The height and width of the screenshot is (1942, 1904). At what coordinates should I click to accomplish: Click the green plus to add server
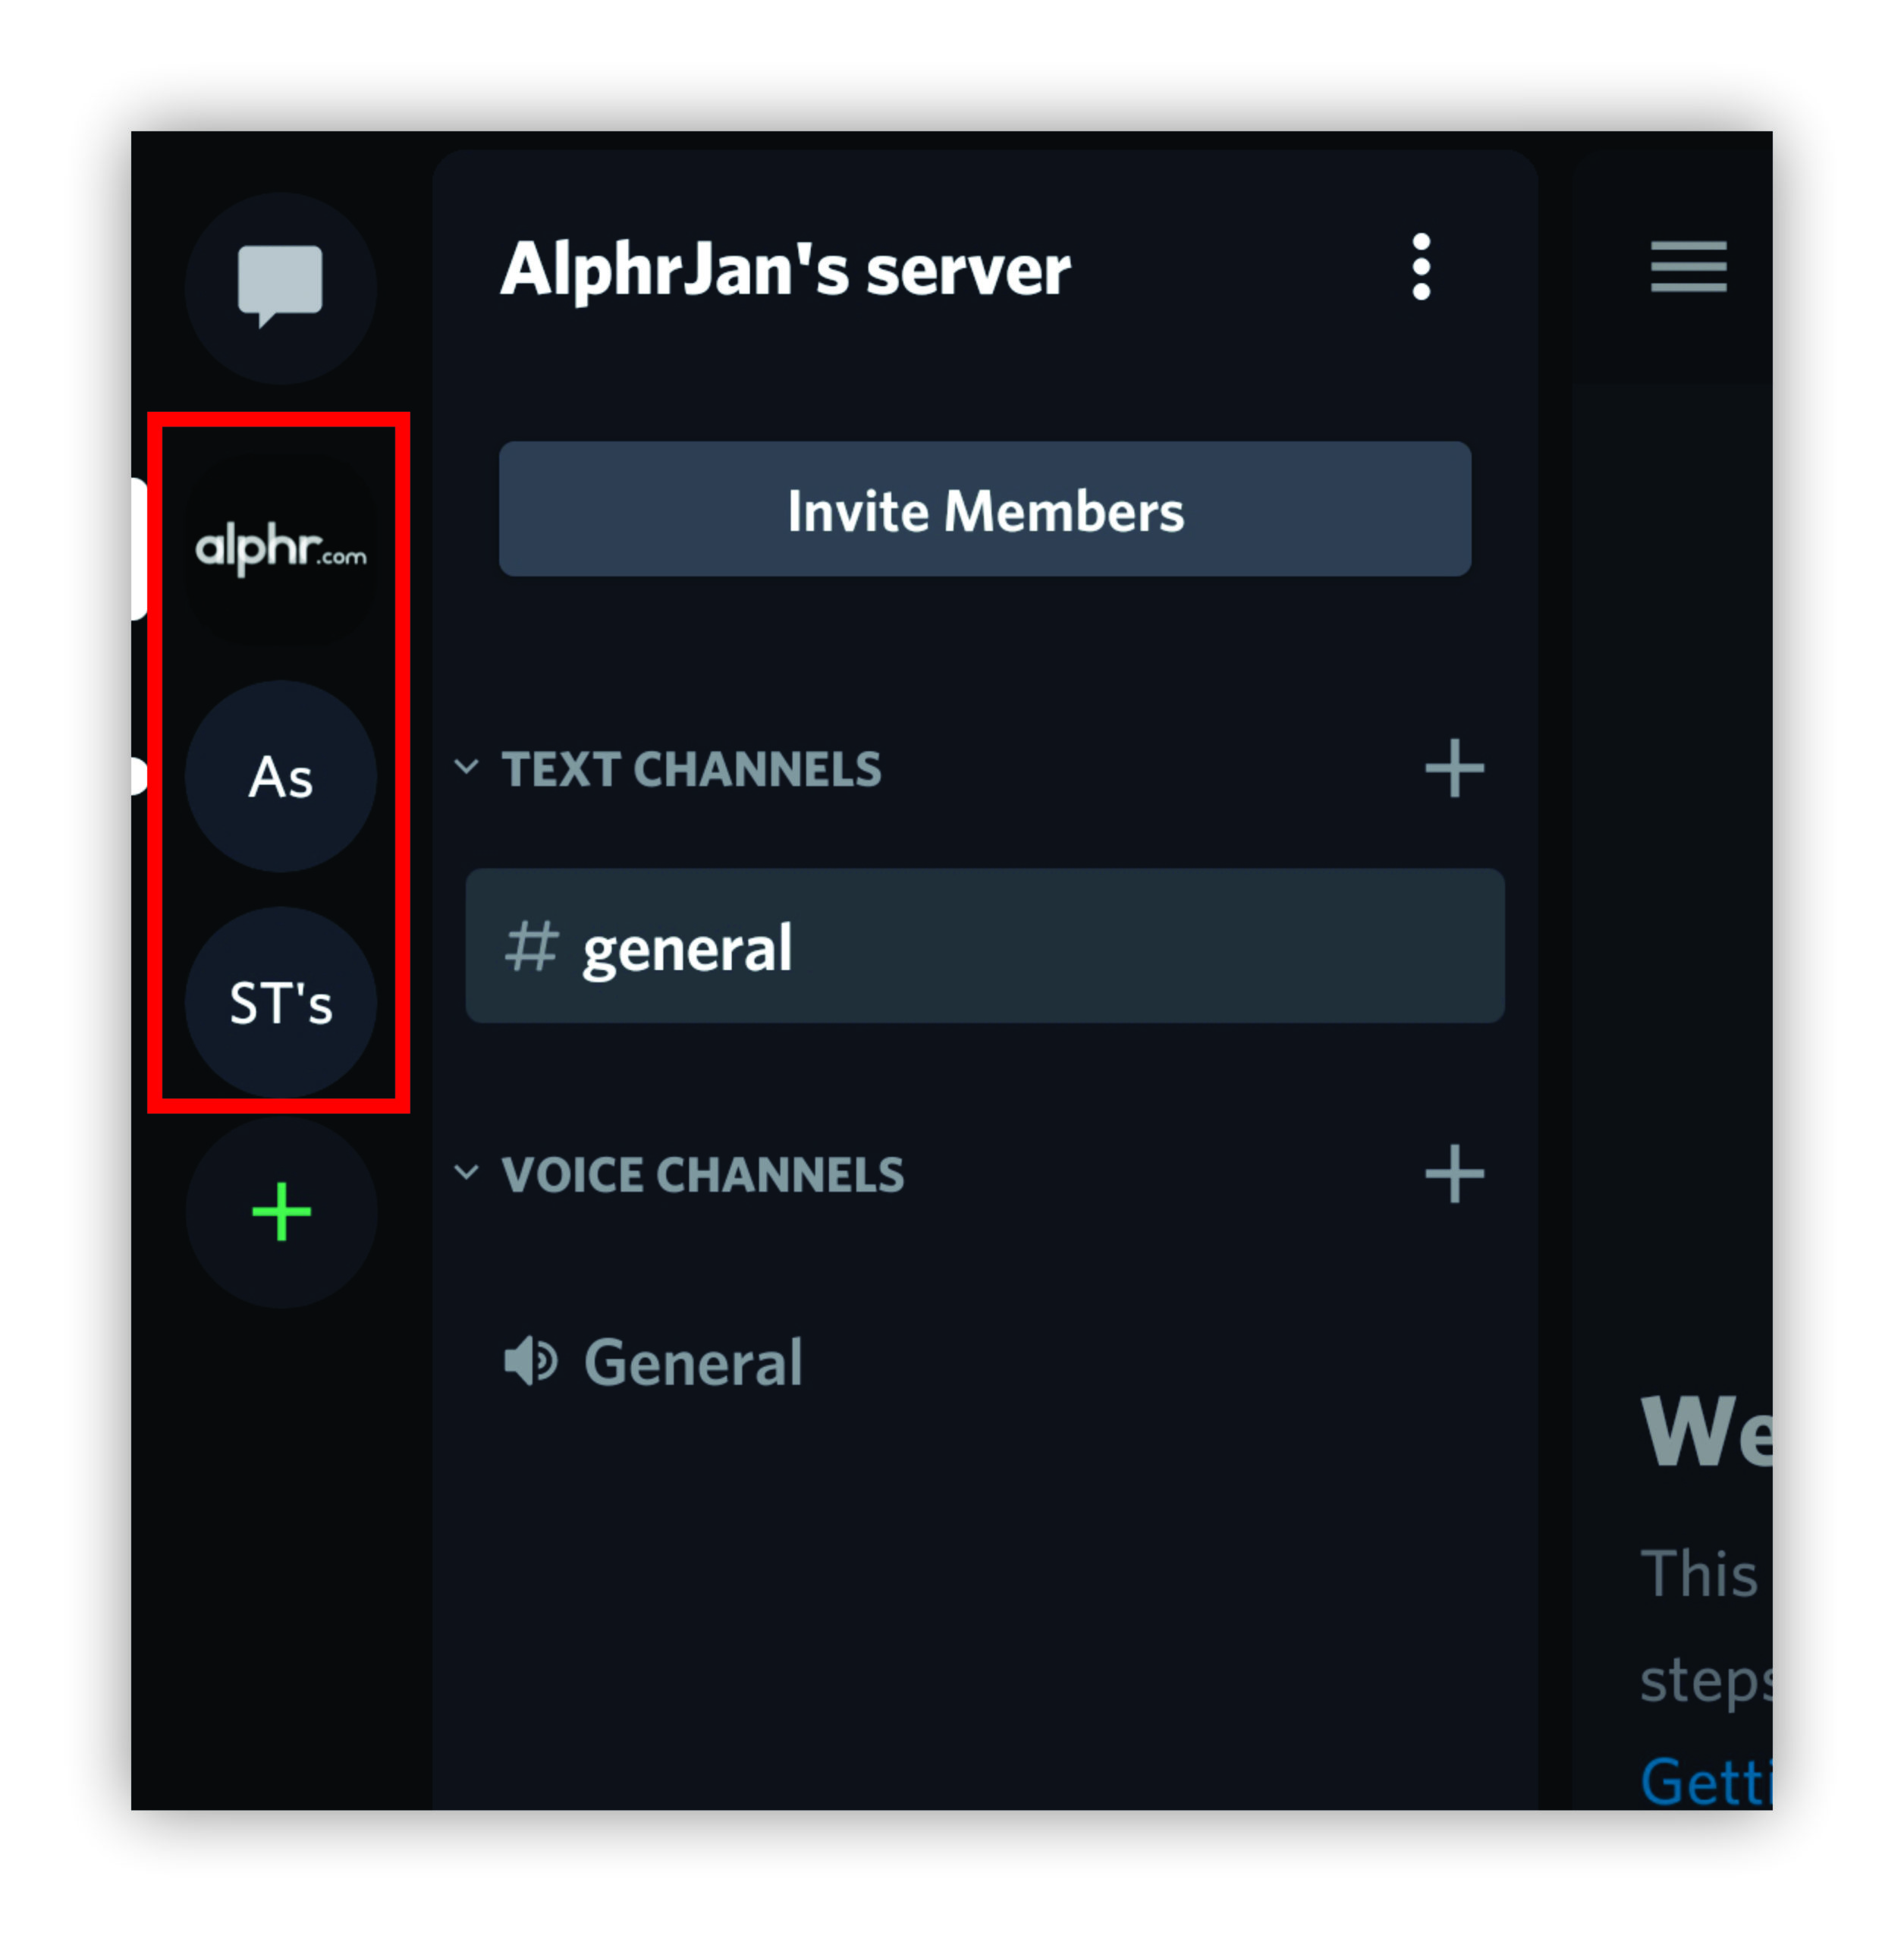tap(281, 1211)
